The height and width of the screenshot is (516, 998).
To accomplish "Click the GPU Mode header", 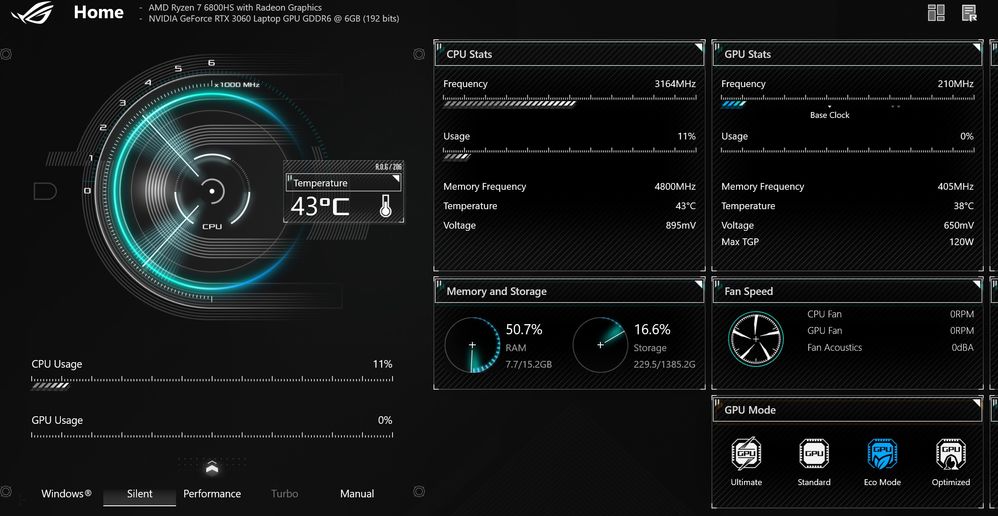I will click(x=847, y=410).
